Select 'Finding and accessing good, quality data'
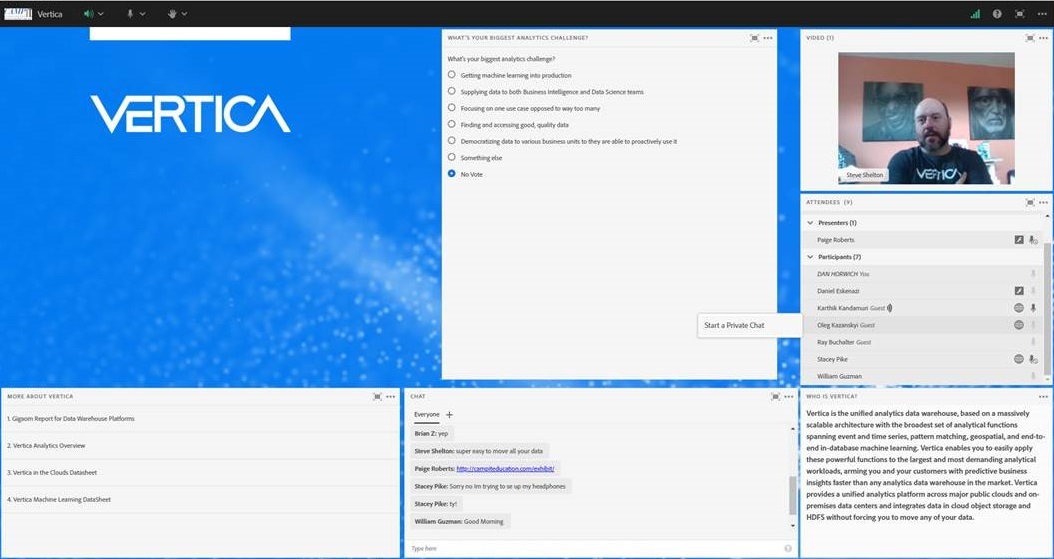1054x559 pixels. (x=452, y=124)
